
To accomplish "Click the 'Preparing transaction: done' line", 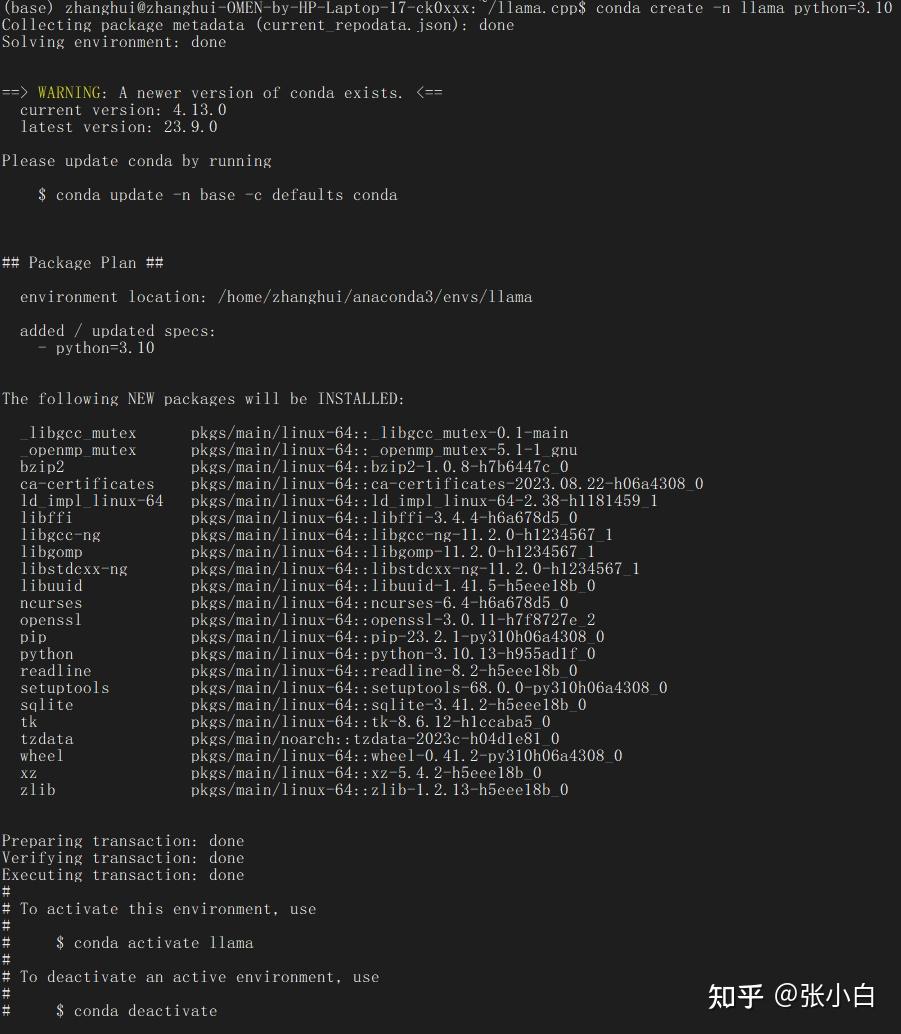I will pos(123,841).
